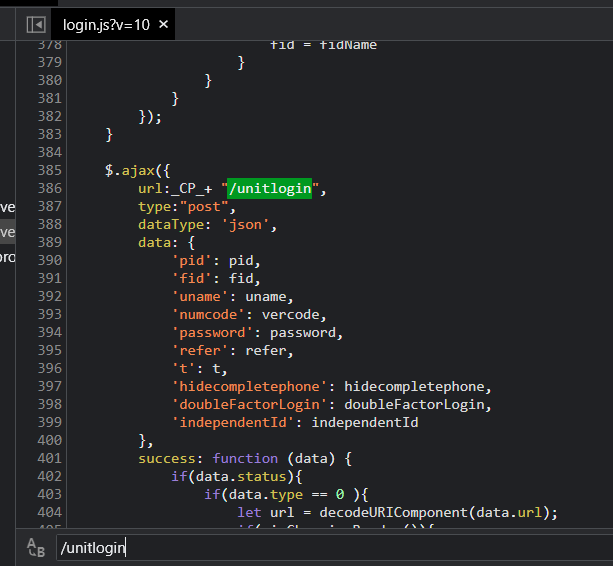Toggle the file navigator sidebar icon
The width and height of the screenshot is (613, 566).
coord(36,25)
